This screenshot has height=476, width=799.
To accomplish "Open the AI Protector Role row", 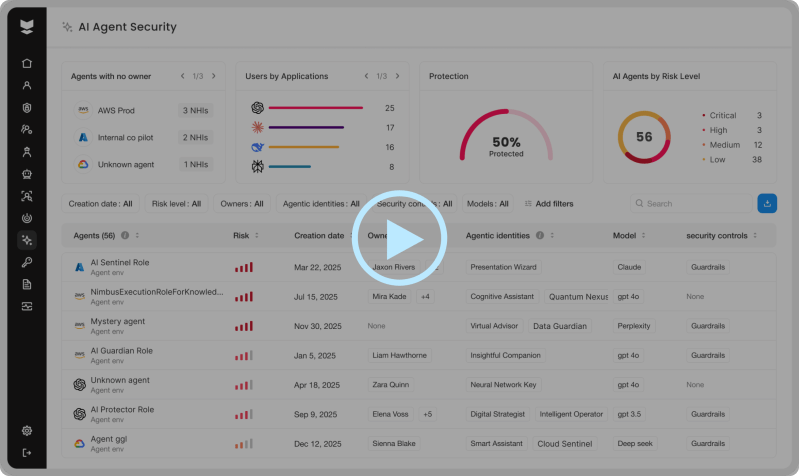I will tap(419, 414).
